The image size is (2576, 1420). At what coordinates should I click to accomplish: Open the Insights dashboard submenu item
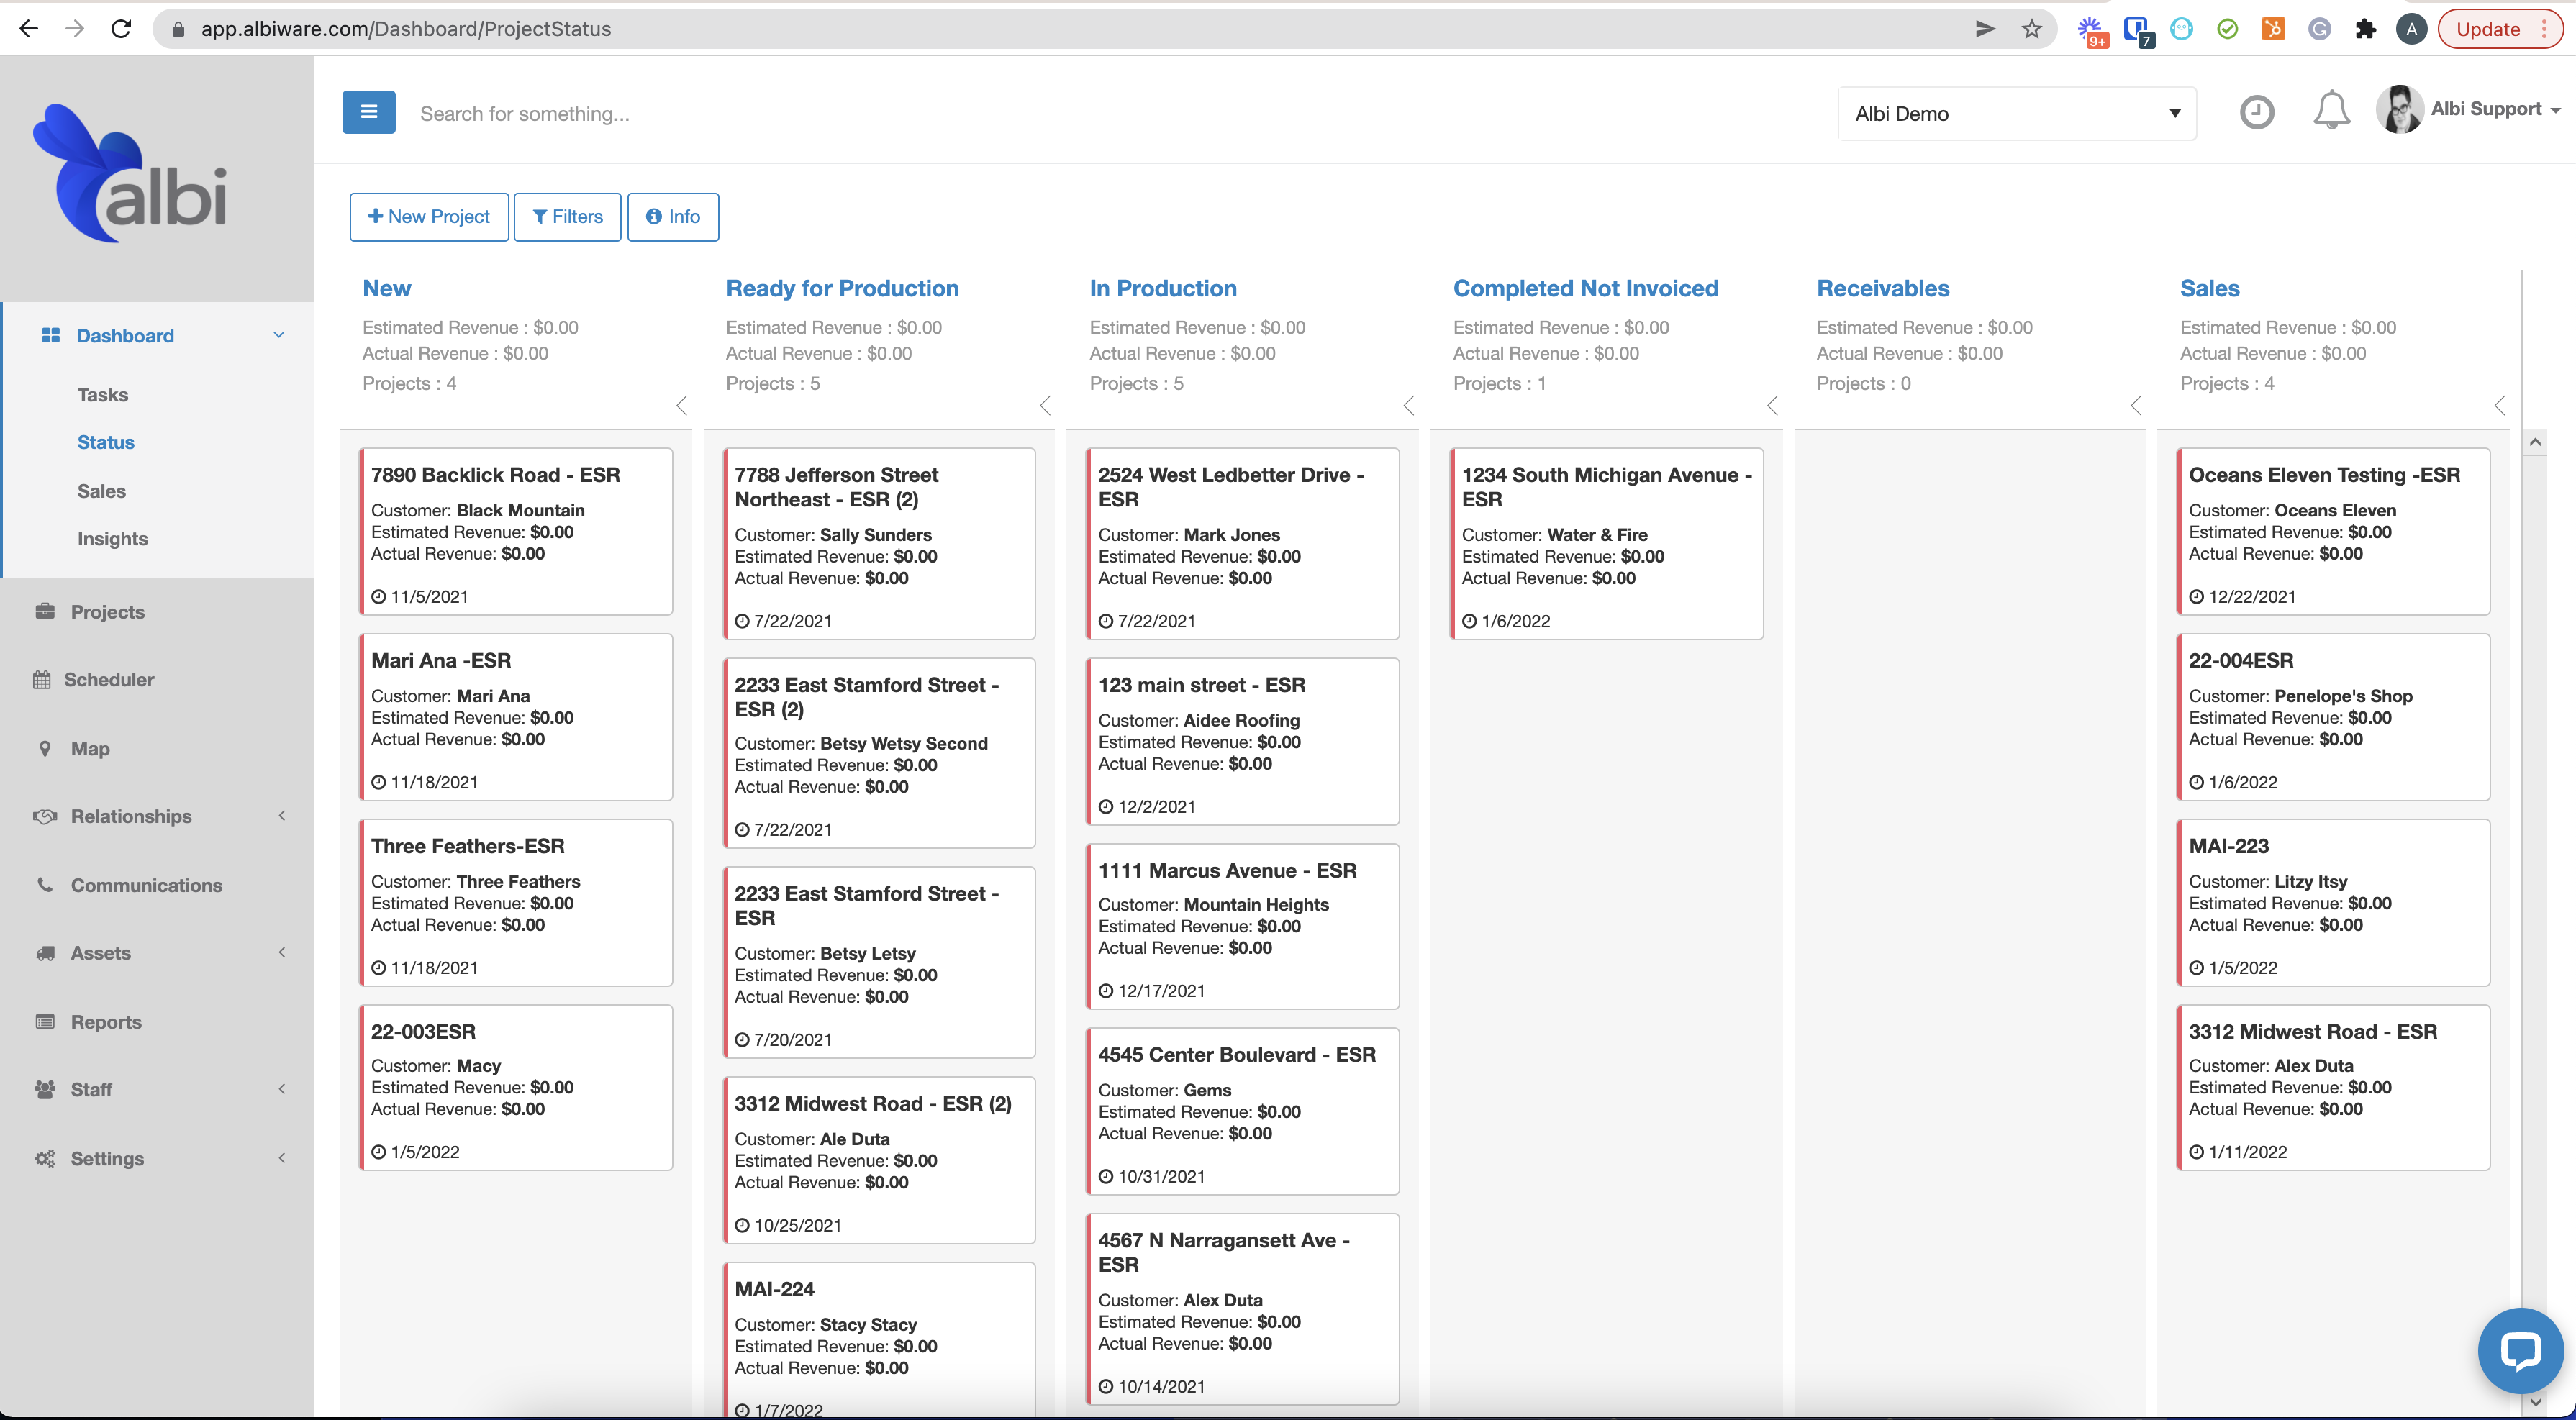coord(112,538)
